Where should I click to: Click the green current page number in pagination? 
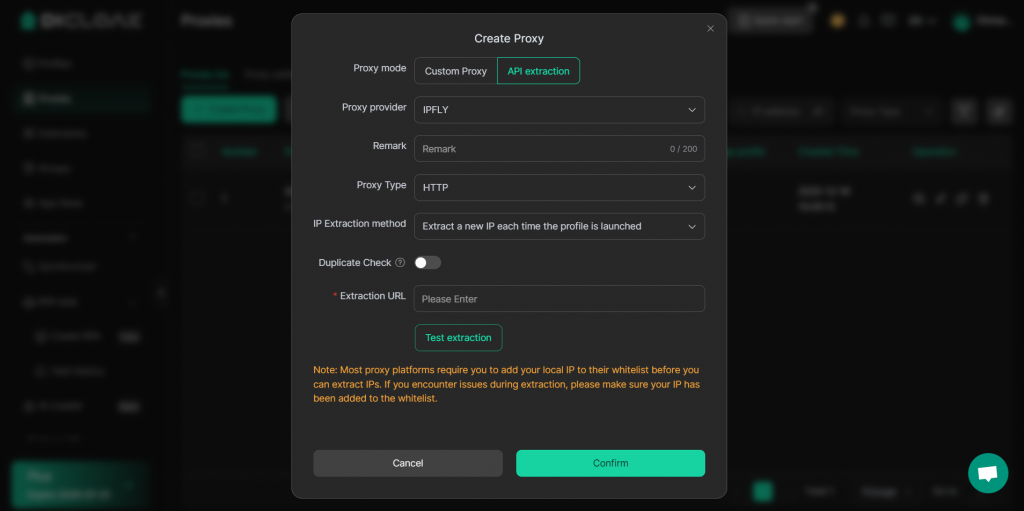click(763, 491)
